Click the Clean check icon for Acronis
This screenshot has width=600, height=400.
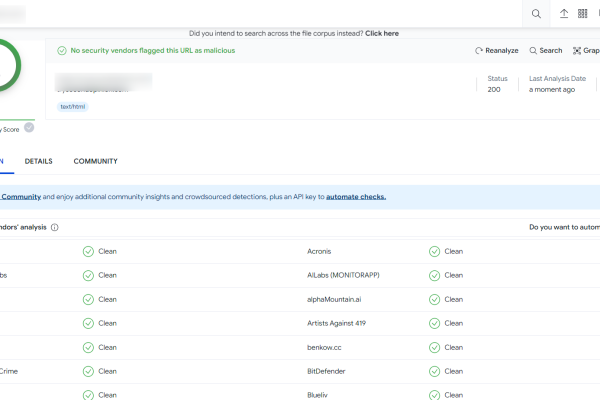(x=434, y=251)
